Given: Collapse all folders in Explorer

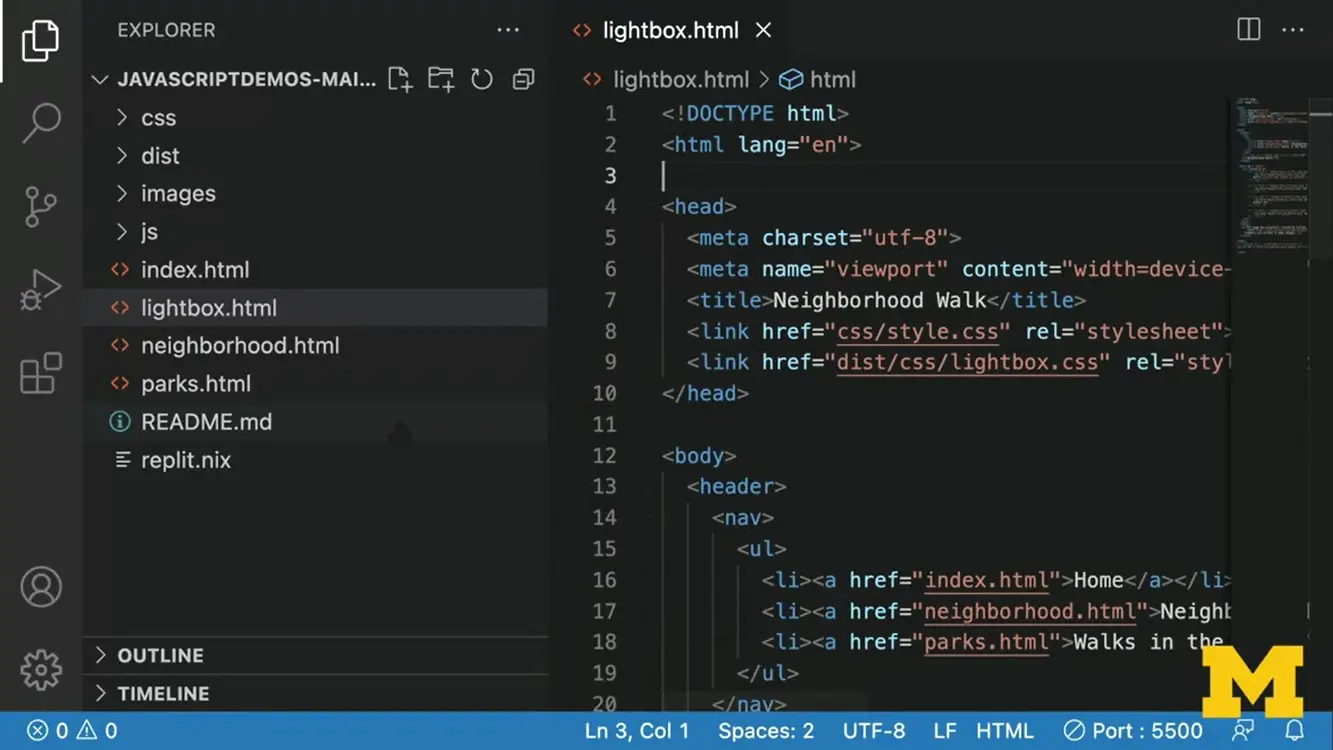Looking at the screenshot, I should coord(523,79).
